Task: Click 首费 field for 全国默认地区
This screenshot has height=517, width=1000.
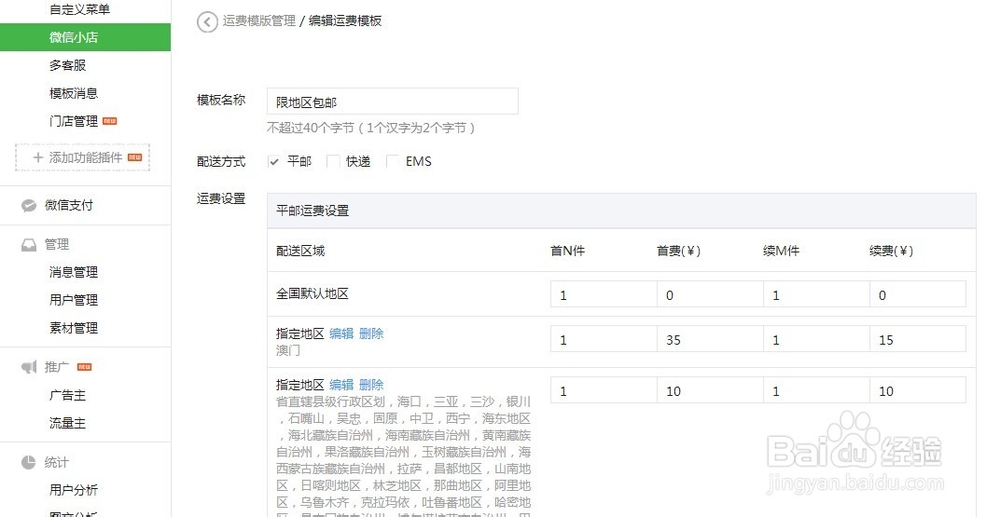Action: [710, 295]
